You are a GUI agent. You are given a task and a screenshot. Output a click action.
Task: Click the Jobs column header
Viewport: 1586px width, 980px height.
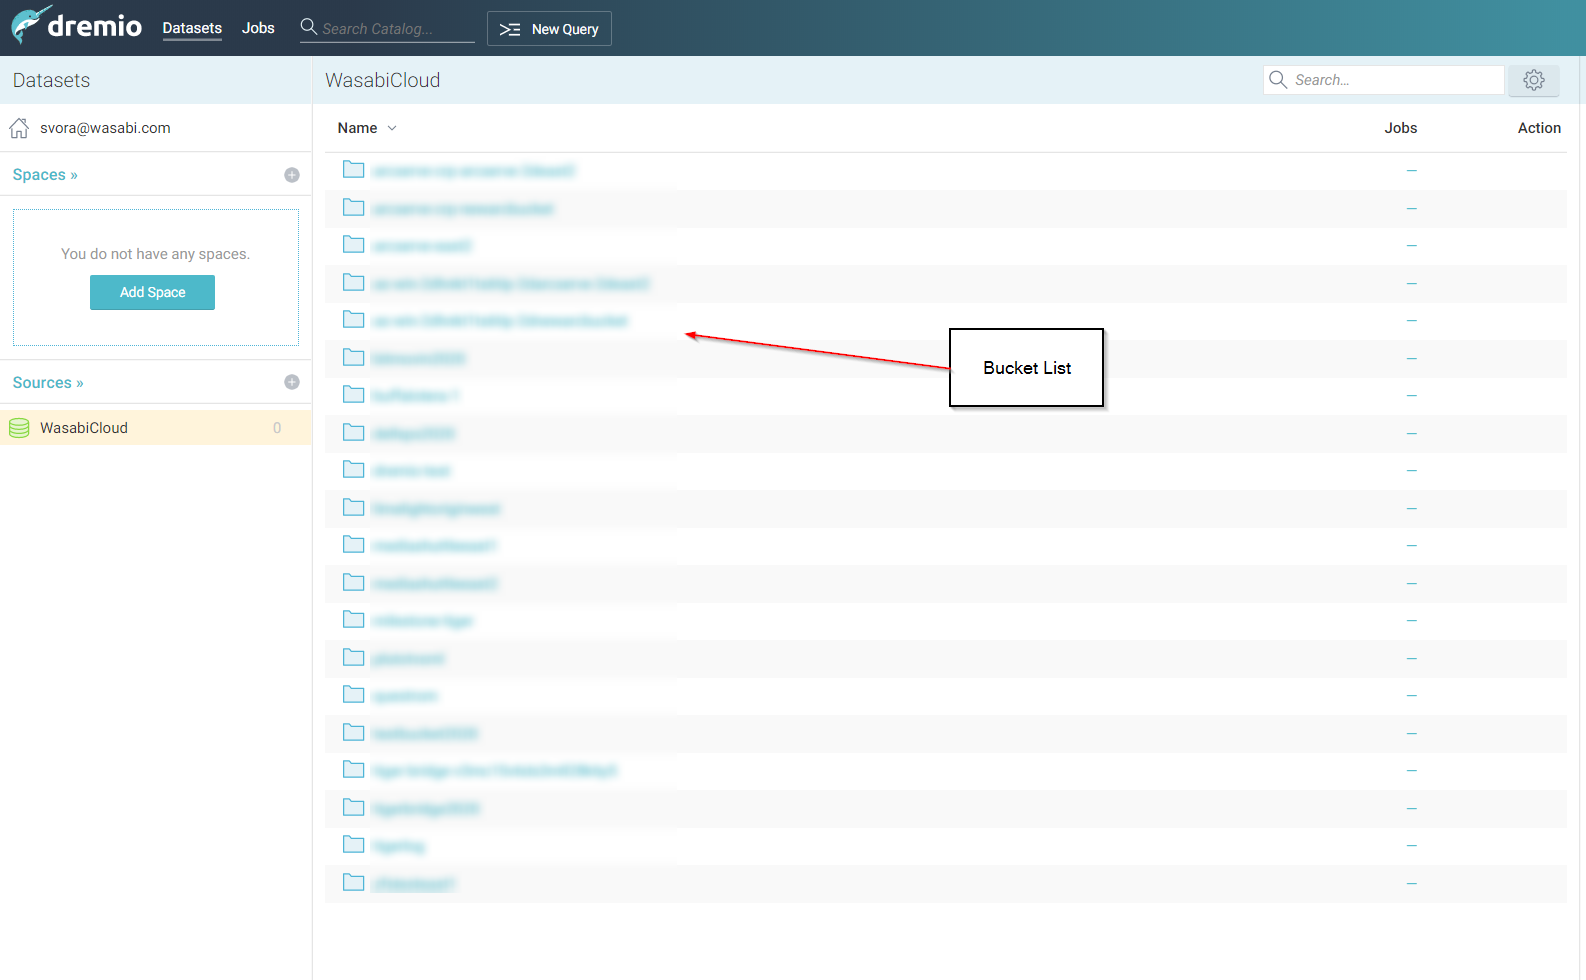(1401, 128)
